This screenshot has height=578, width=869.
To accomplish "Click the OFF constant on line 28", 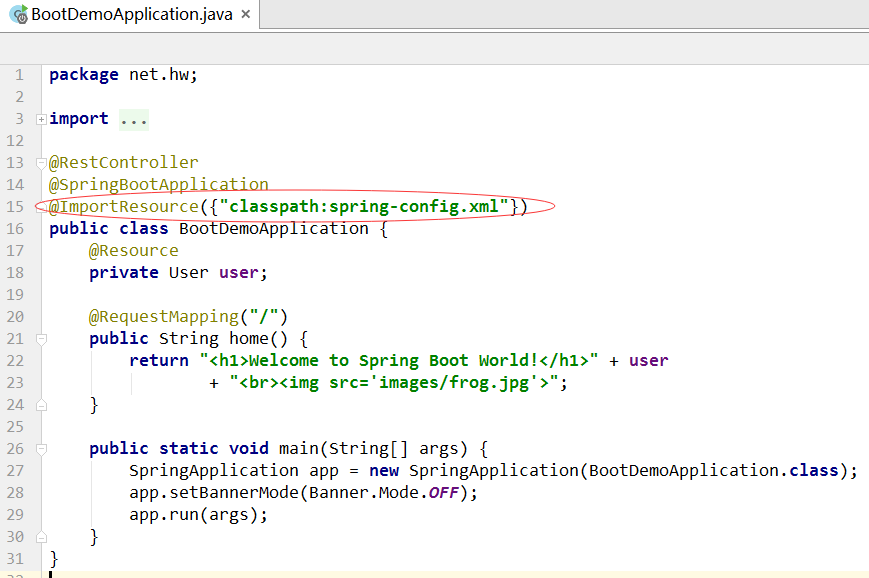I will point(444,493).
